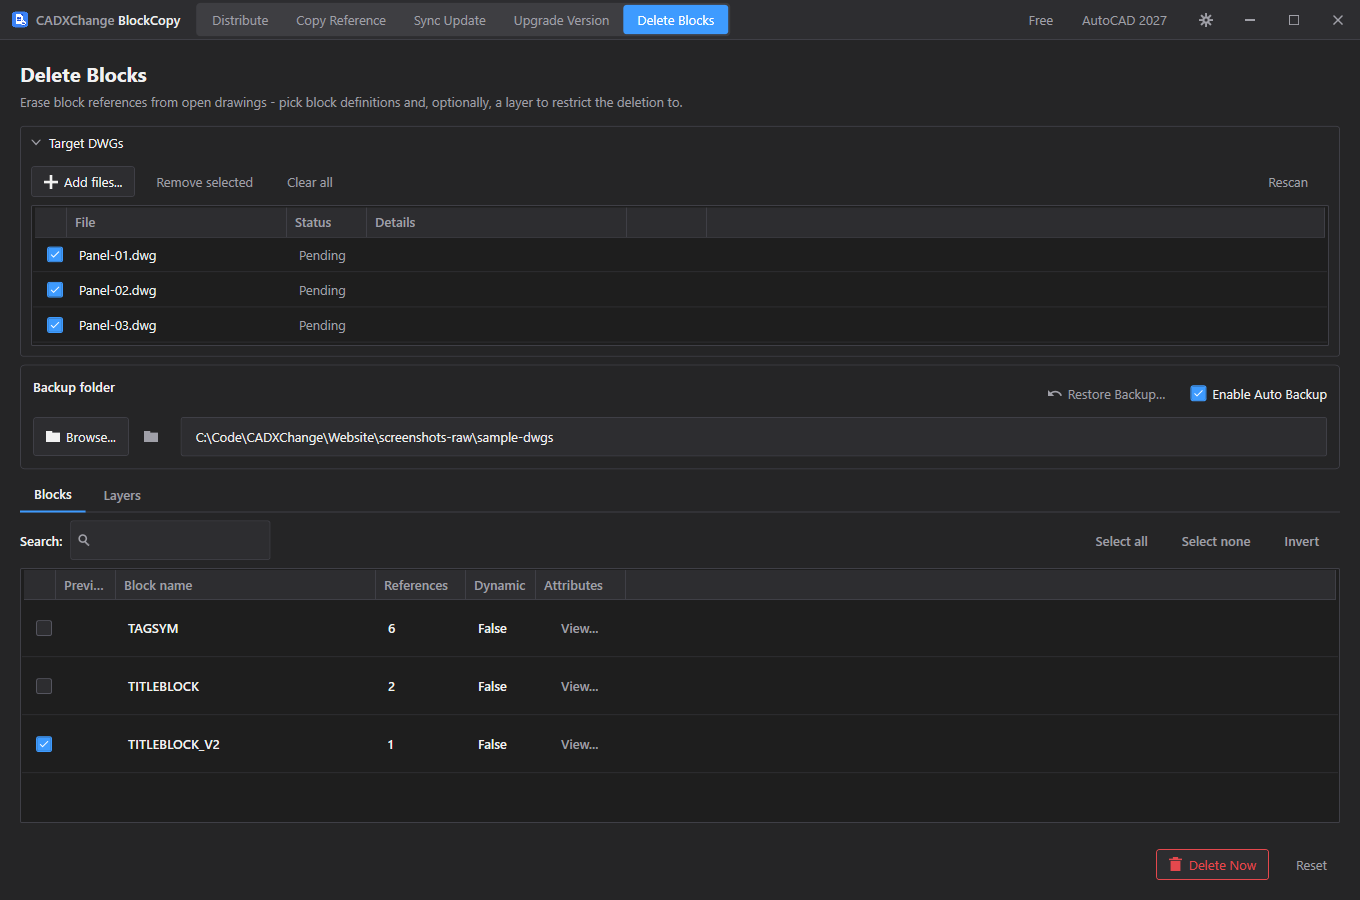The height and width of the screenshot is (900, 1360).
Task: Select the Panel-01.dwg file name
Action: click(x=118, y=255)
